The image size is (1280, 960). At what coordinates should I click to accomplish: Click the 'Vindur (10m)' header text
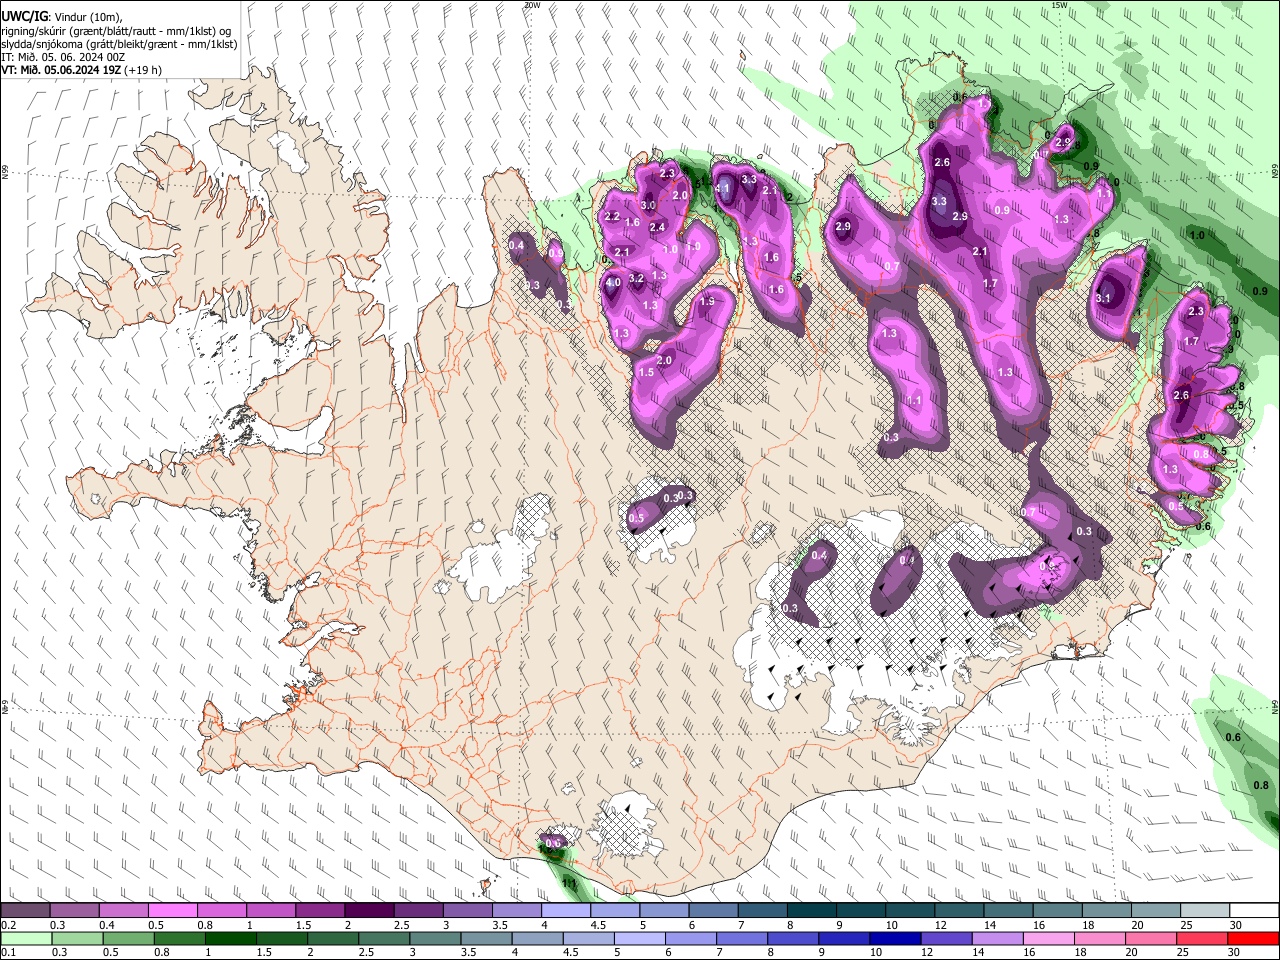pos(86,17)
